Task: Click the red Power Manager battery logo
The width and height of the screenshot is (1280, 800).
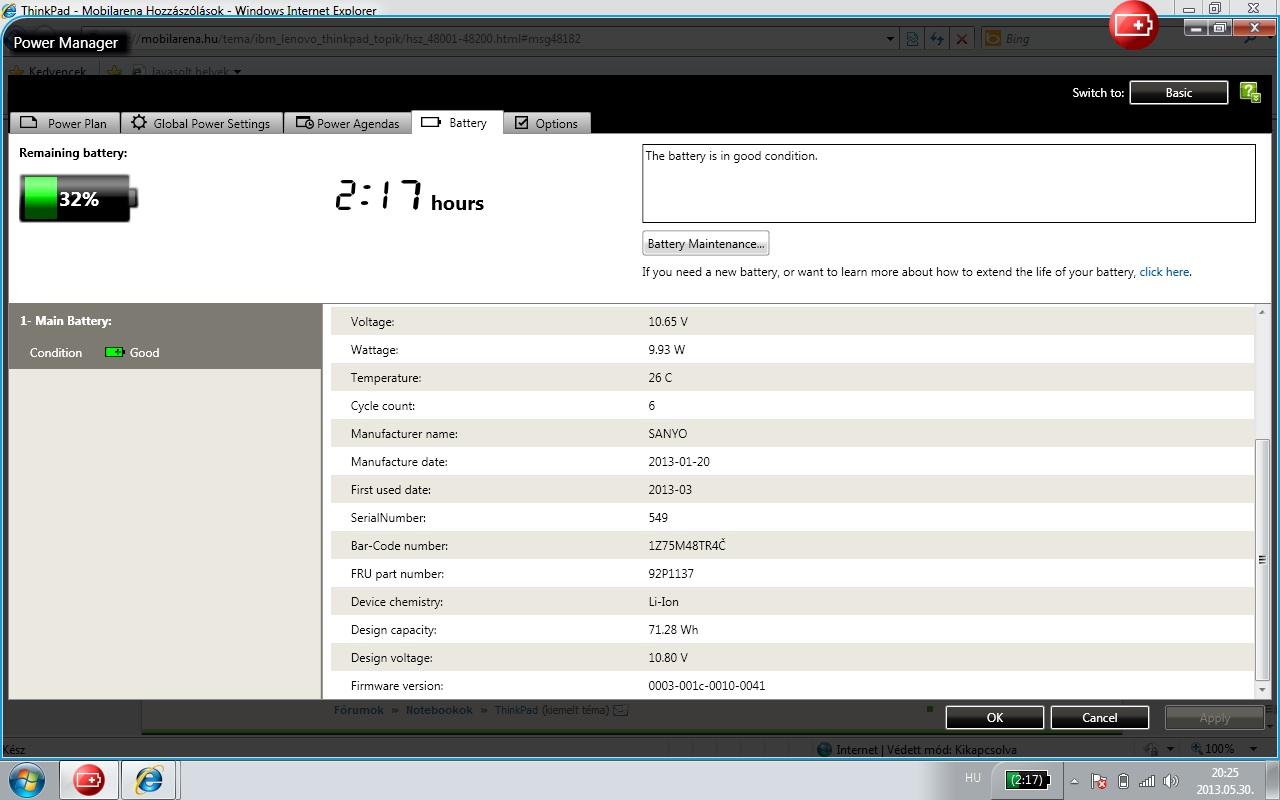Action: [x=1133, y=23]
